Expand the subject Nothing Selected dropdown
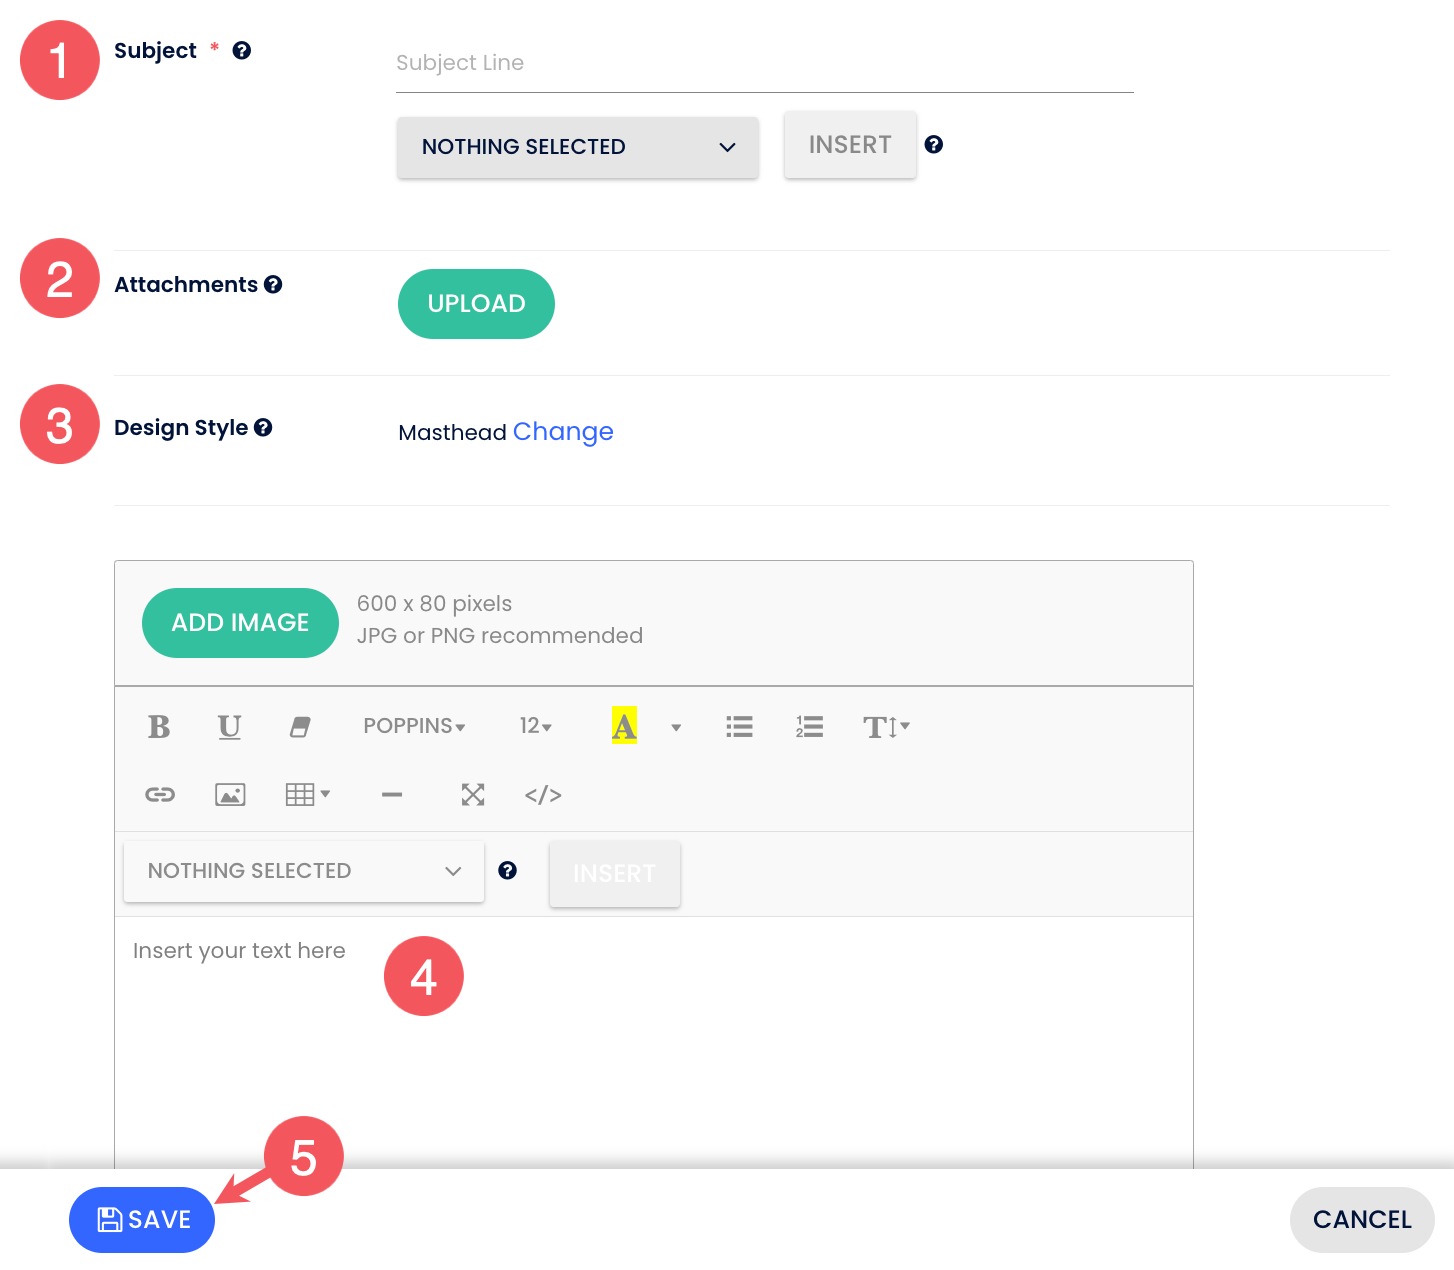Viewport: 1454px width, 1270px height. point(577,147)
